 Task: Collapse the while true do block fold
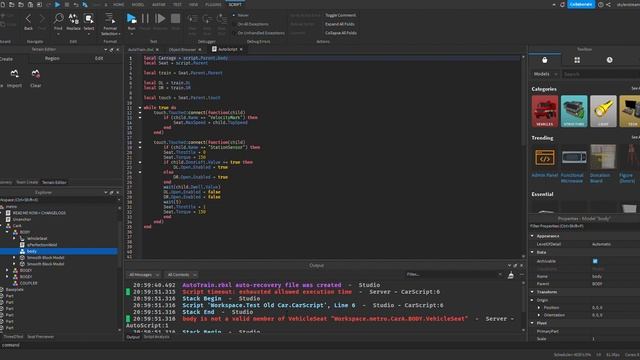coord(140,108)
